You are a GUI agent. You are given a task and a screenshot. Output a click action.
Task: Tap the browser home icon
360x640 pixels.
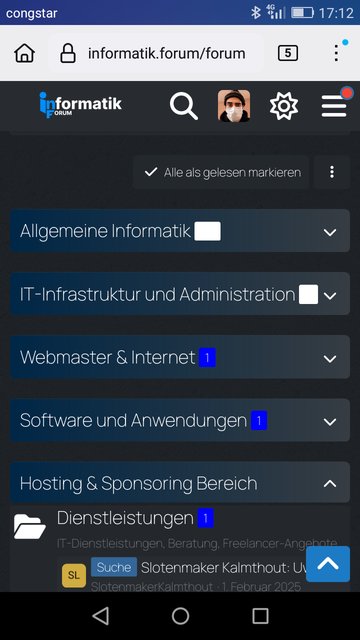24,53
